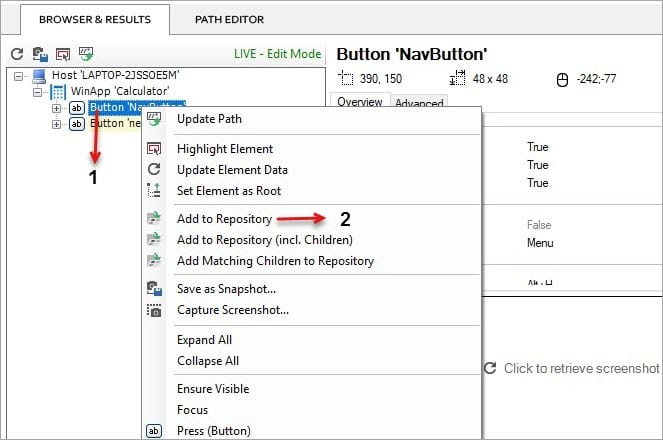Collapse the WinApp 'Calculator' tree node
663x440 pixels.
click(x=36, y=92)
